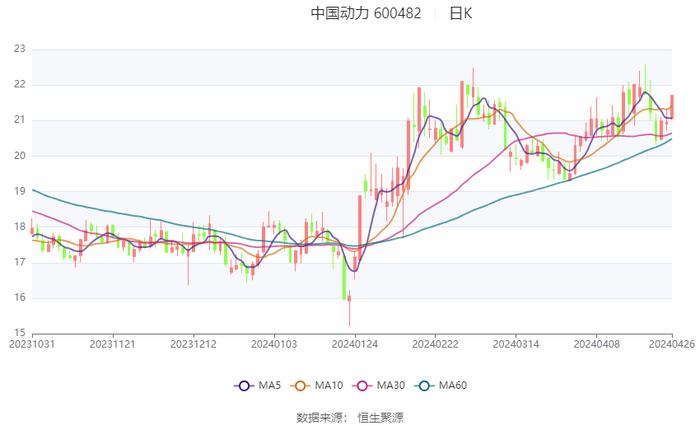Toggle the MA60 legend entry
The height and width of the screenshot is (426, 700).
(441, 385)
